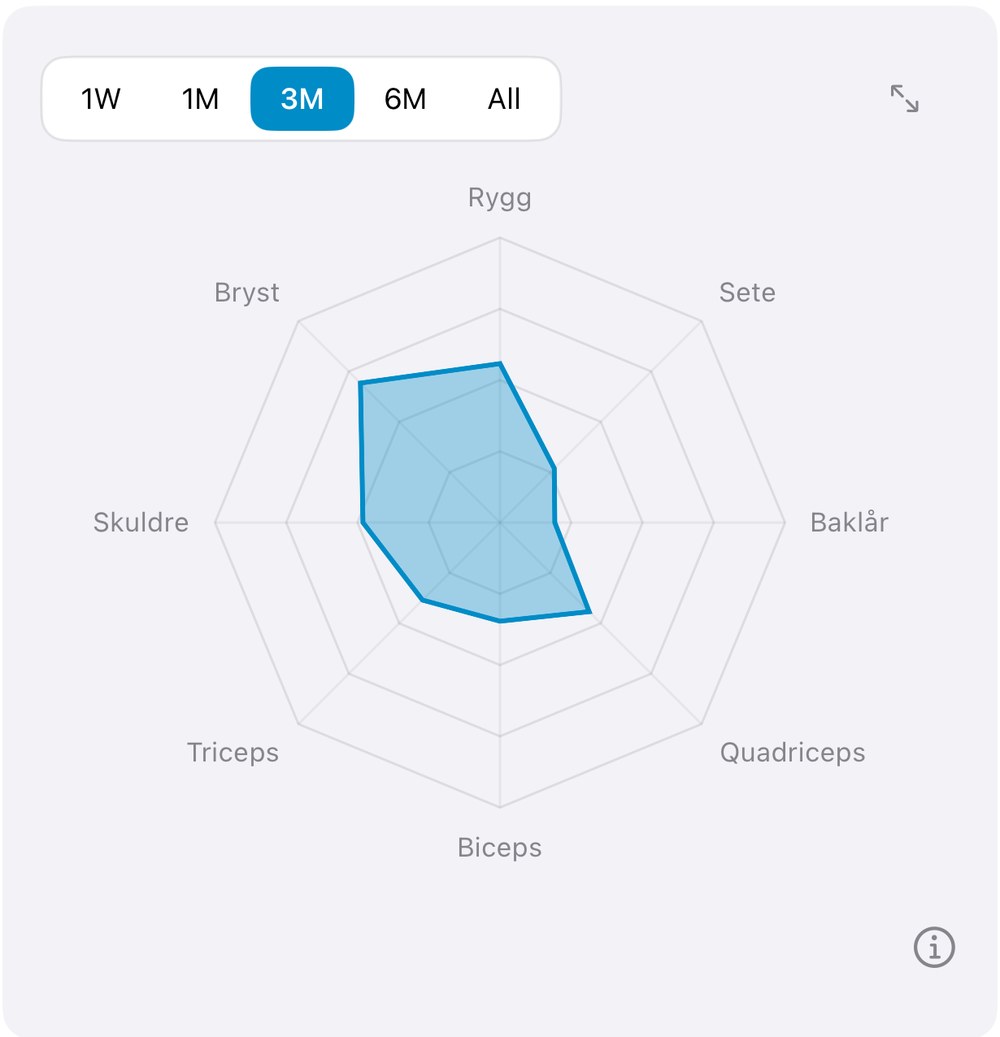Switch to 6M time range

tap(405, 99)
